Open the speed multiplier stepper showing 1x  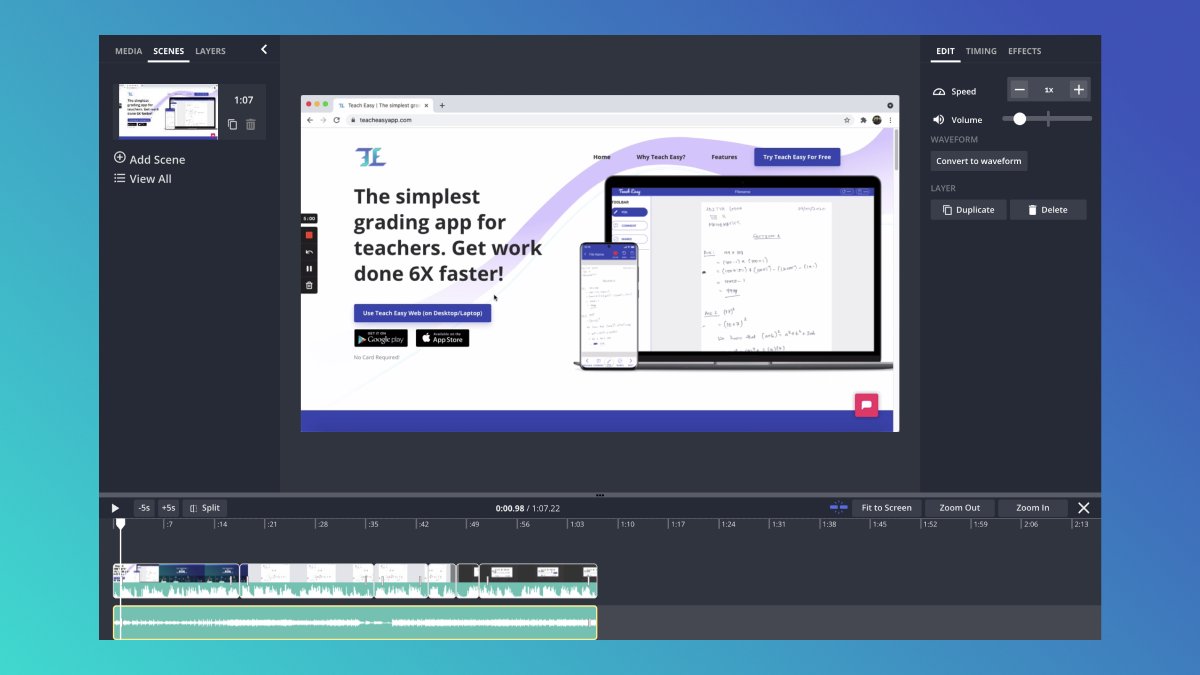pyautogui.click(x=1048, y=89)
